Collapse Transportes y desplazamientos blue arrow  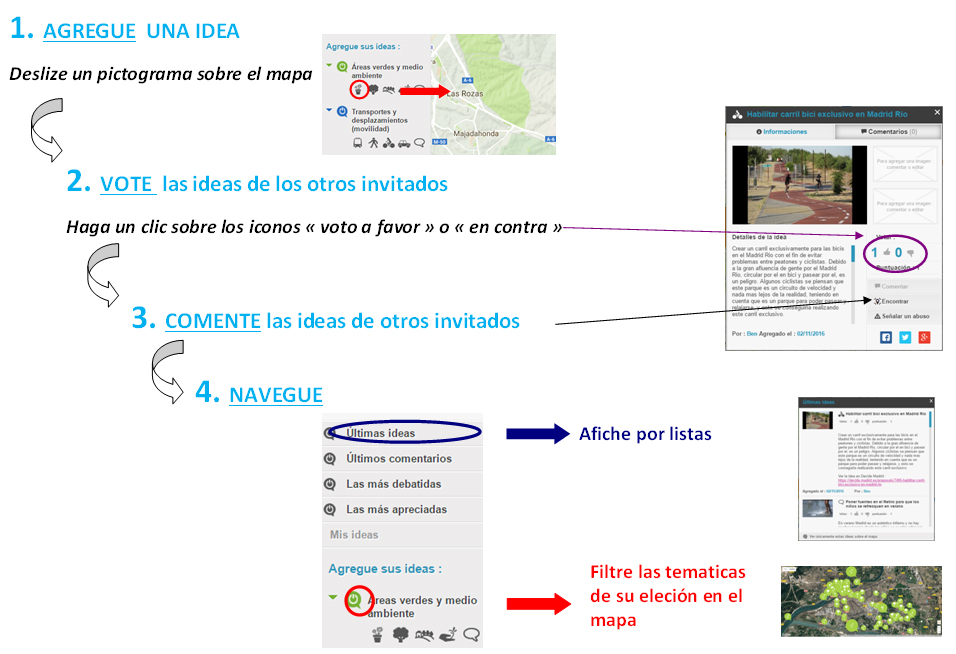[x=330, y=112]
